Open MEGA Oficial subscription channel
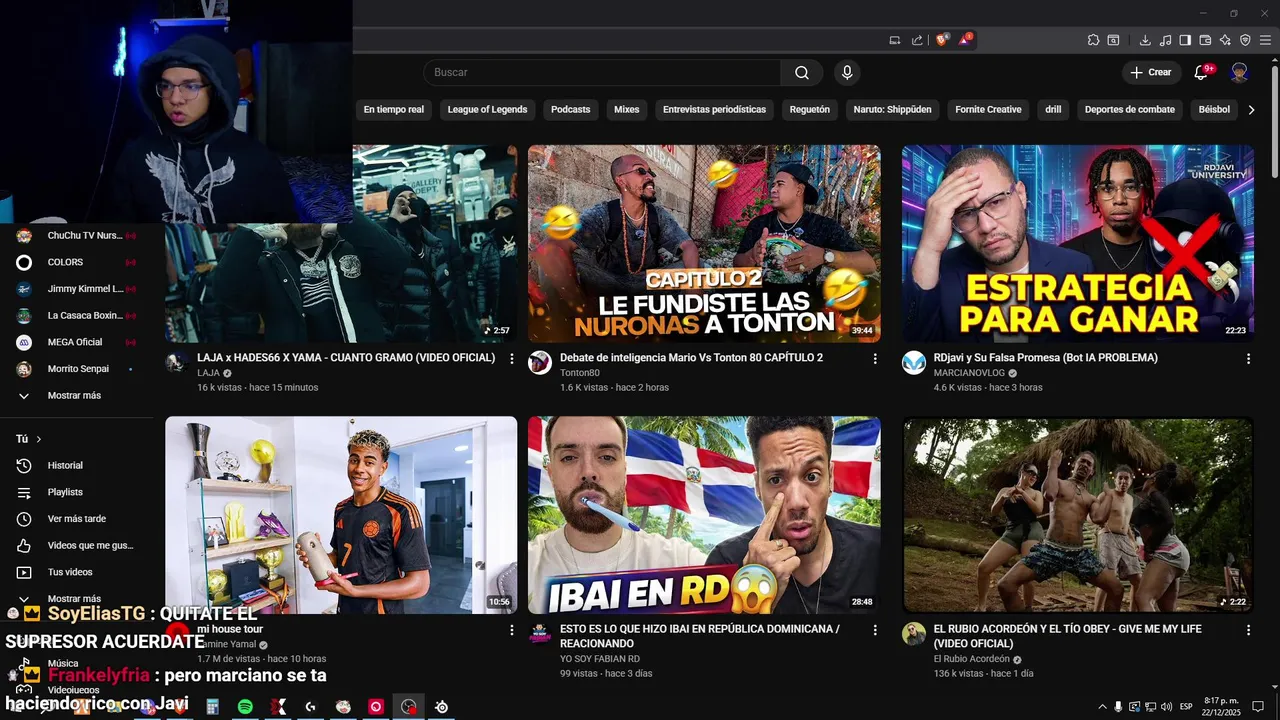 [75, 342]
